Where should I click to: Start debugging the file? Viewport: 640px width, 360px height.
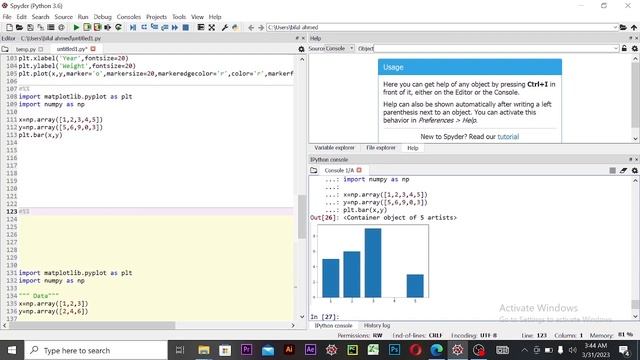[x=133, y=27]
